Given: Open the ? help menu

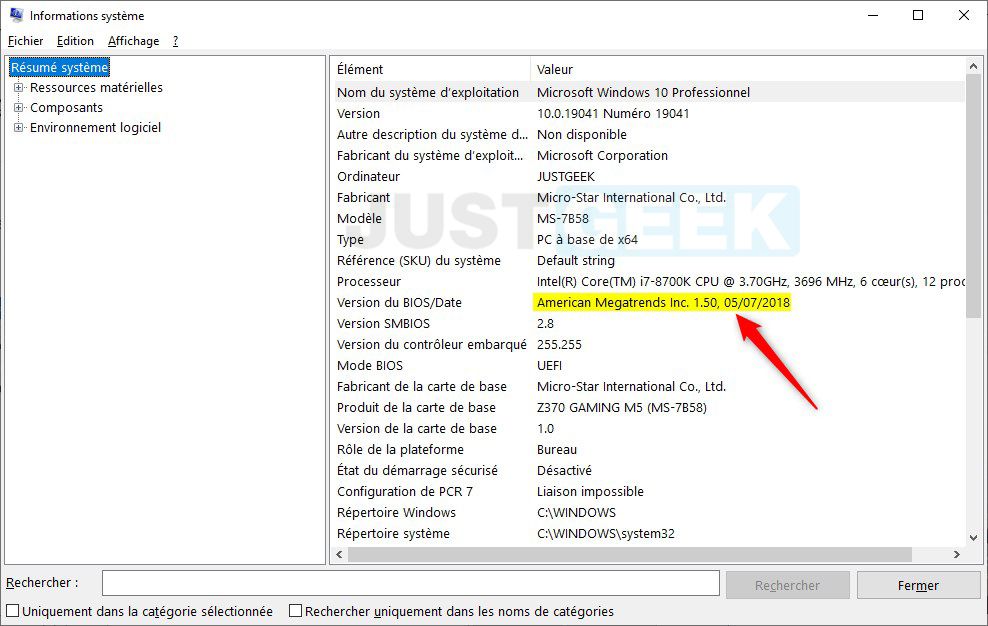Looking at the screenshot, I should click(x=175, y=41).
